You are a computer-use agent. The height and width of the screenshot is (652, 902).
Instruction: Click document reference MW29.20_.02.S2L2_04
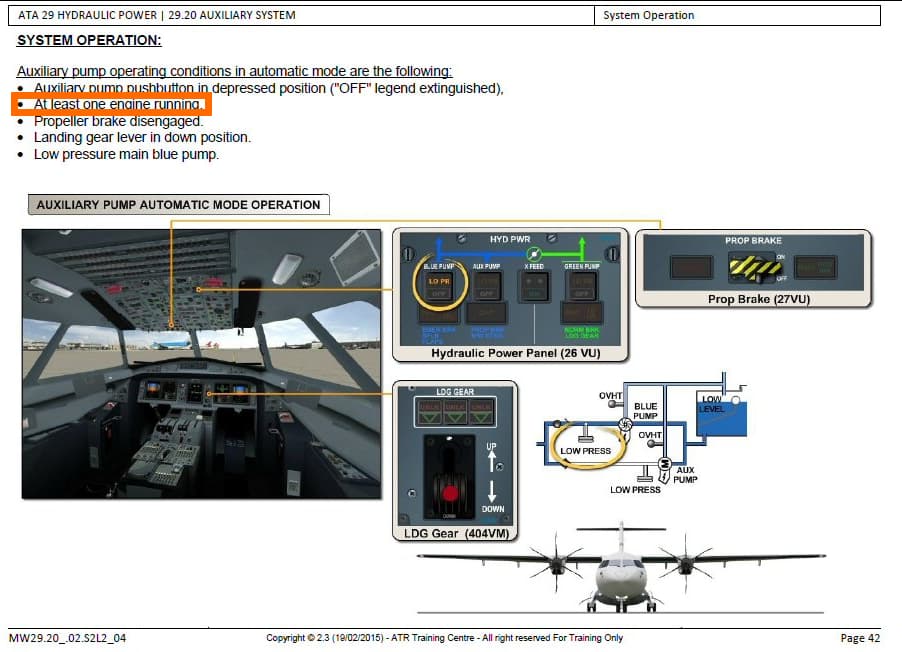click(67, 638)
